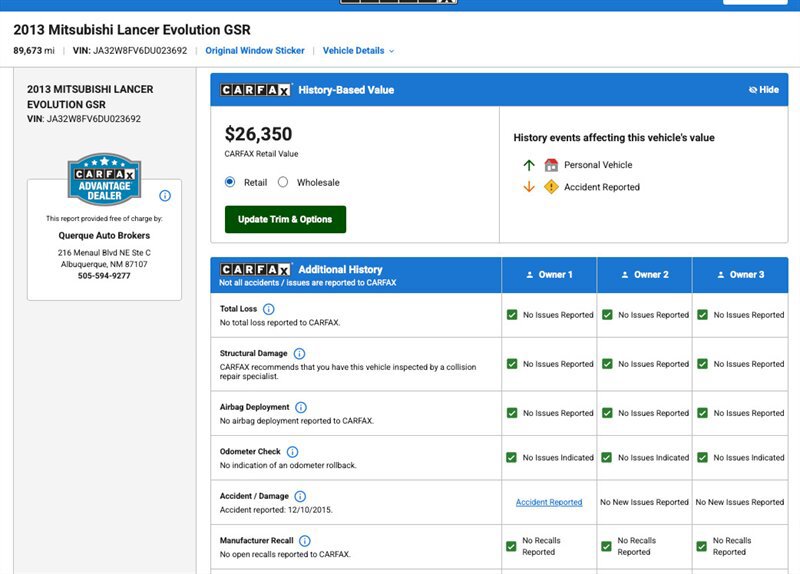Select the Owner 3 column header
The height and width of the screenshot is (574, 800).
(740, 274)
